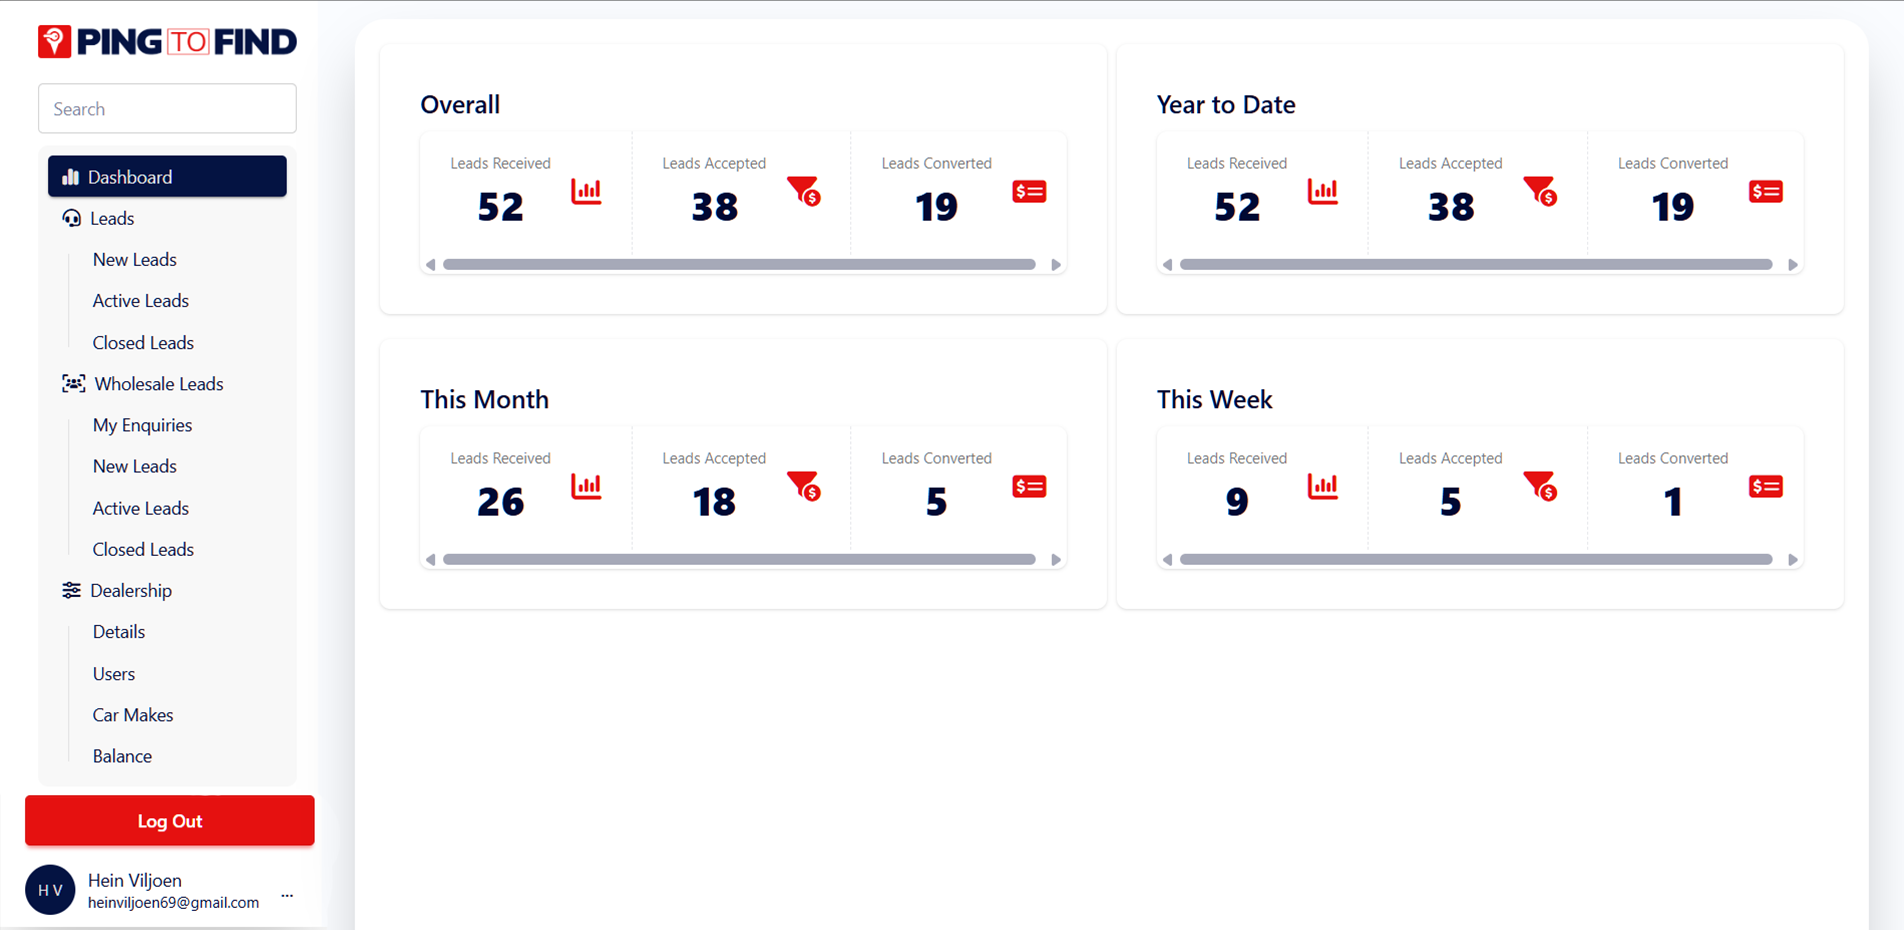Go to Car Makes page
Viewport: 1904px width, 930px height.
click(x=133, y=715)
